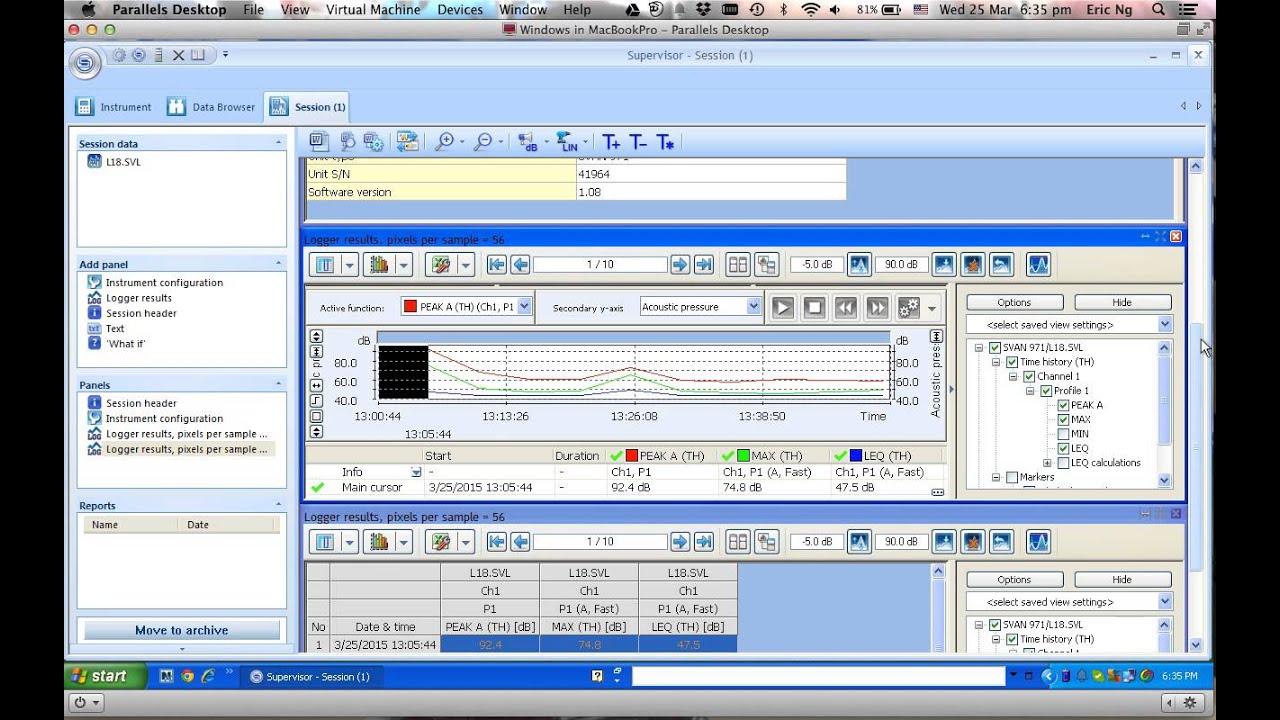Click the Hide button in chart panel
The image size is (1280, 720).
pyautogui.click(x=1122, y=302)
